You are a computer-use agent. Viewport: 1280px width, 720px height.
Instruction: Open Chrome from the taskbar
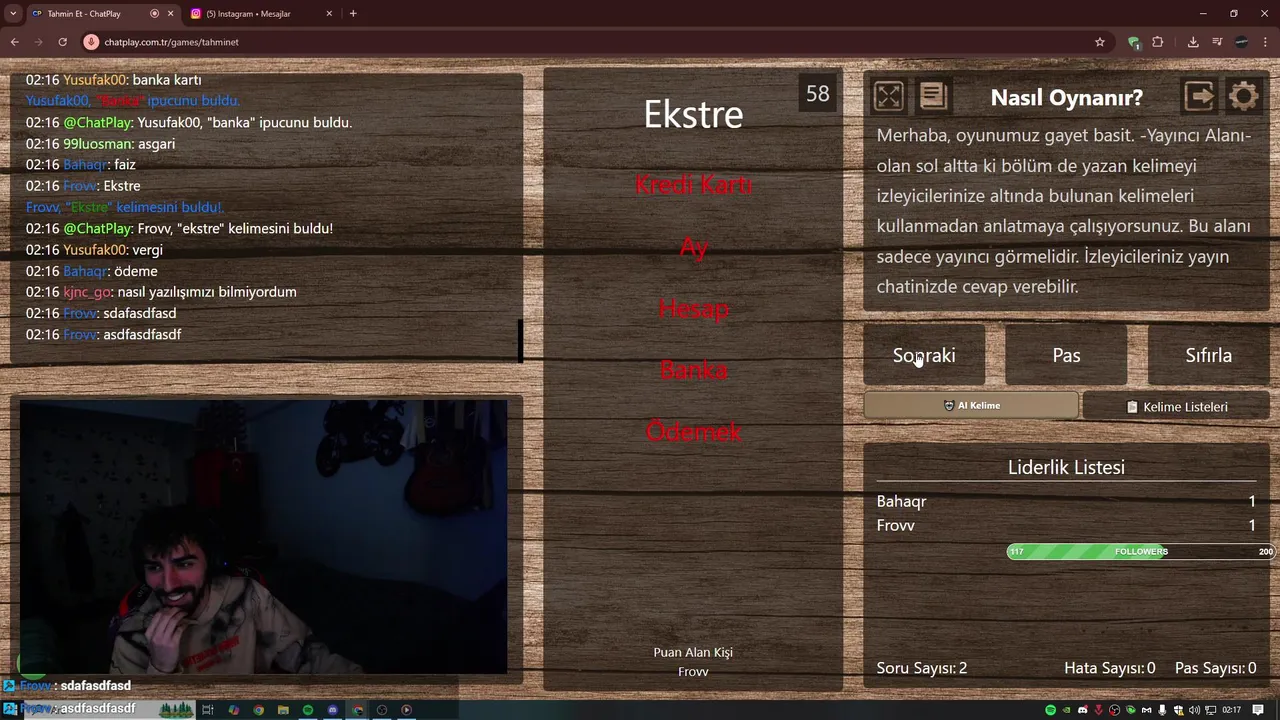pos(258,710)
